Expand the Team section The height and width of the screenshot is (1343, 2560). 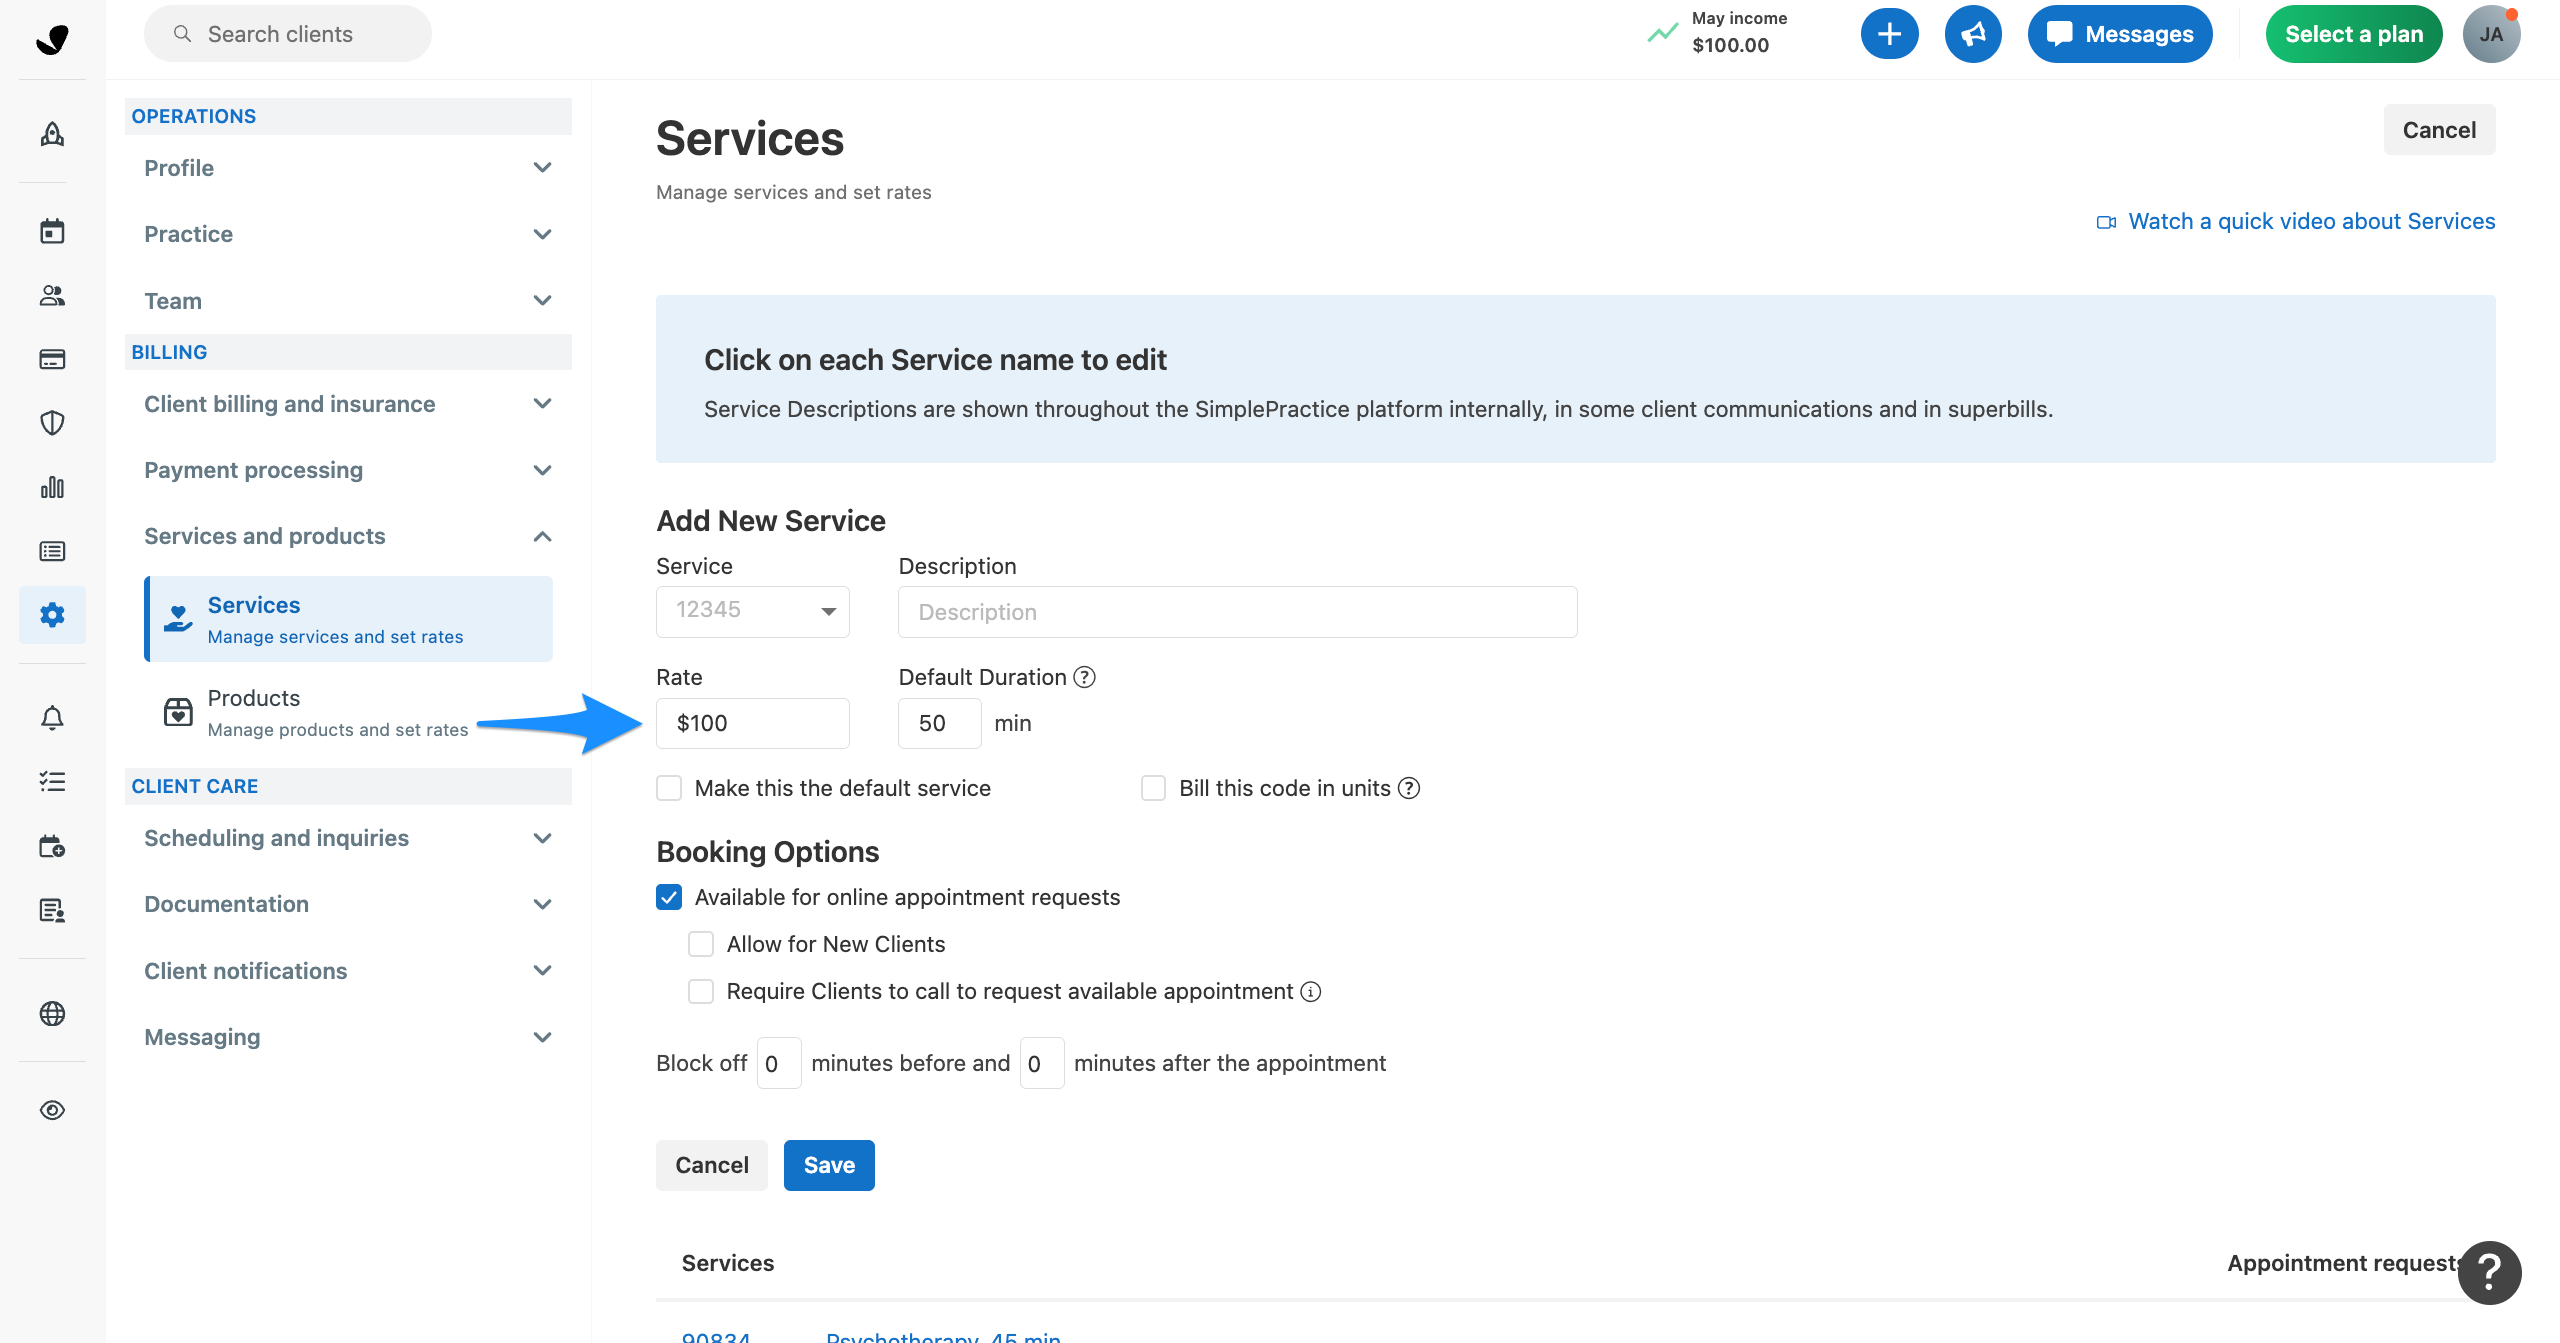coord(348,301)
